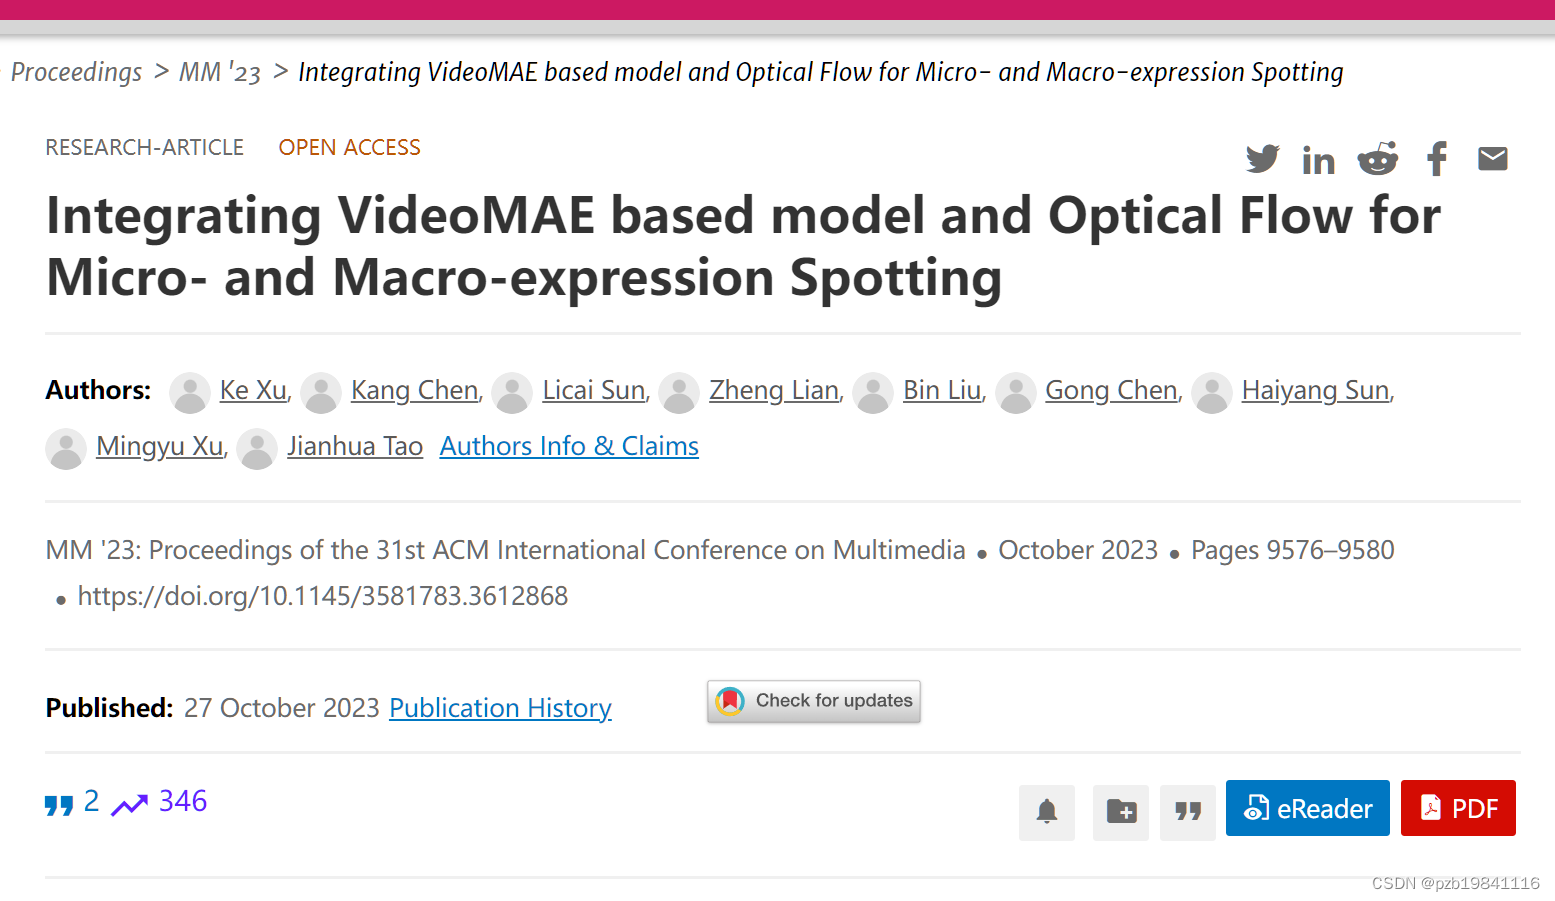The width and height of the screenshot is (1555, 901).
Task: View author profile for Jianhua Tao
Action: [355, 446]
